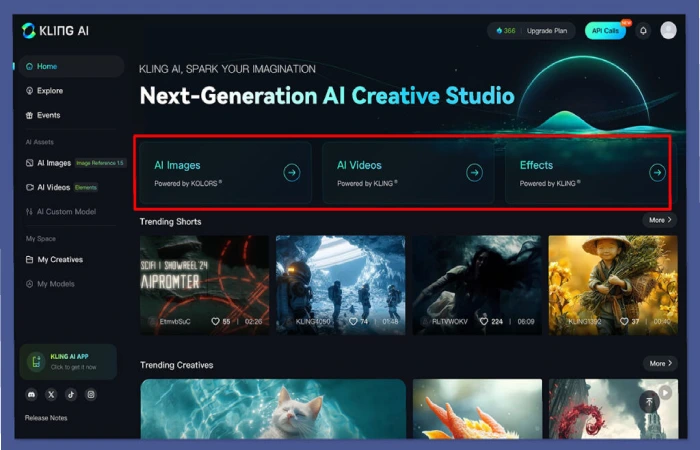700x450 pixels.
Task: Open AI Images in sidebar
Action: [48, 163]
